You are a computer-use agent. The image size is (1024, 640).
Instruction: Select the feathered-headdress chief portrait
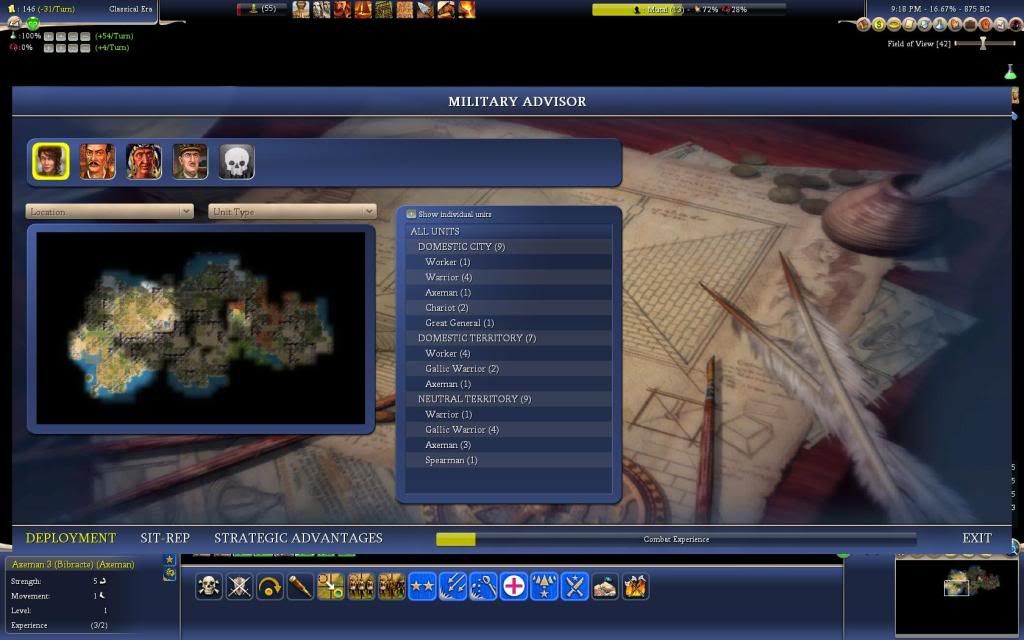[x=144, y=161]
